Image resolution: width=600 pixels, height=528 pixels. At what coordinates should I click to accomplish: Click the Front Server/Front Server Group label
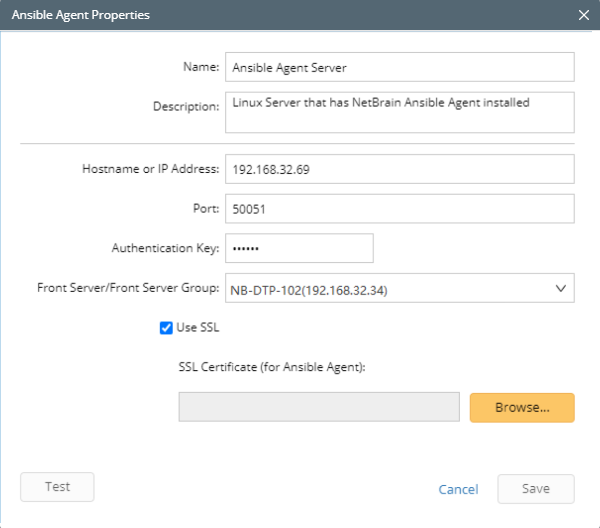coord(128,288)
